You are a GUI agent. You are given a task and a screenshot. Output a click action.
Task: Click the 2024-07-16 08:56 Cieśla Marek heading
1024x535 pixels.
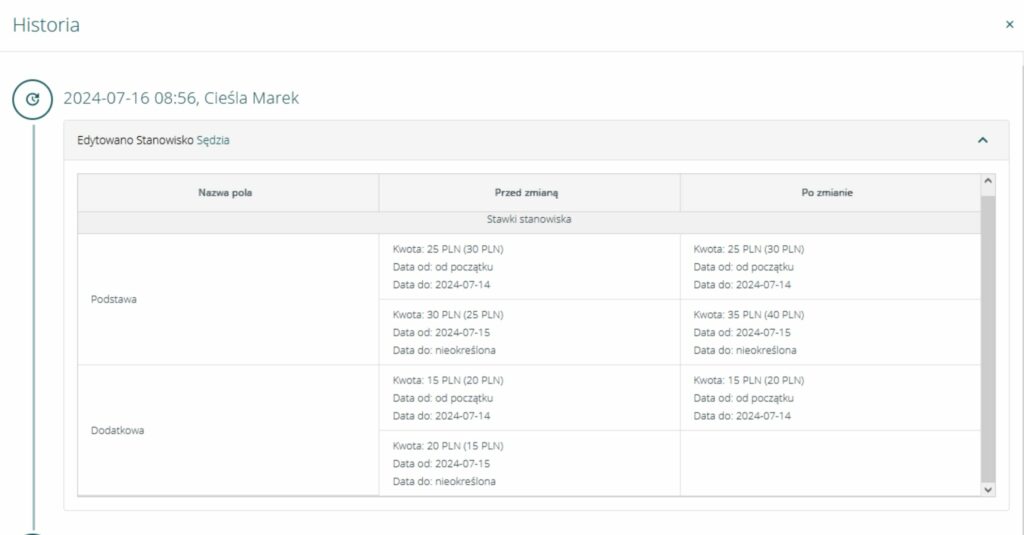[181, 98]
